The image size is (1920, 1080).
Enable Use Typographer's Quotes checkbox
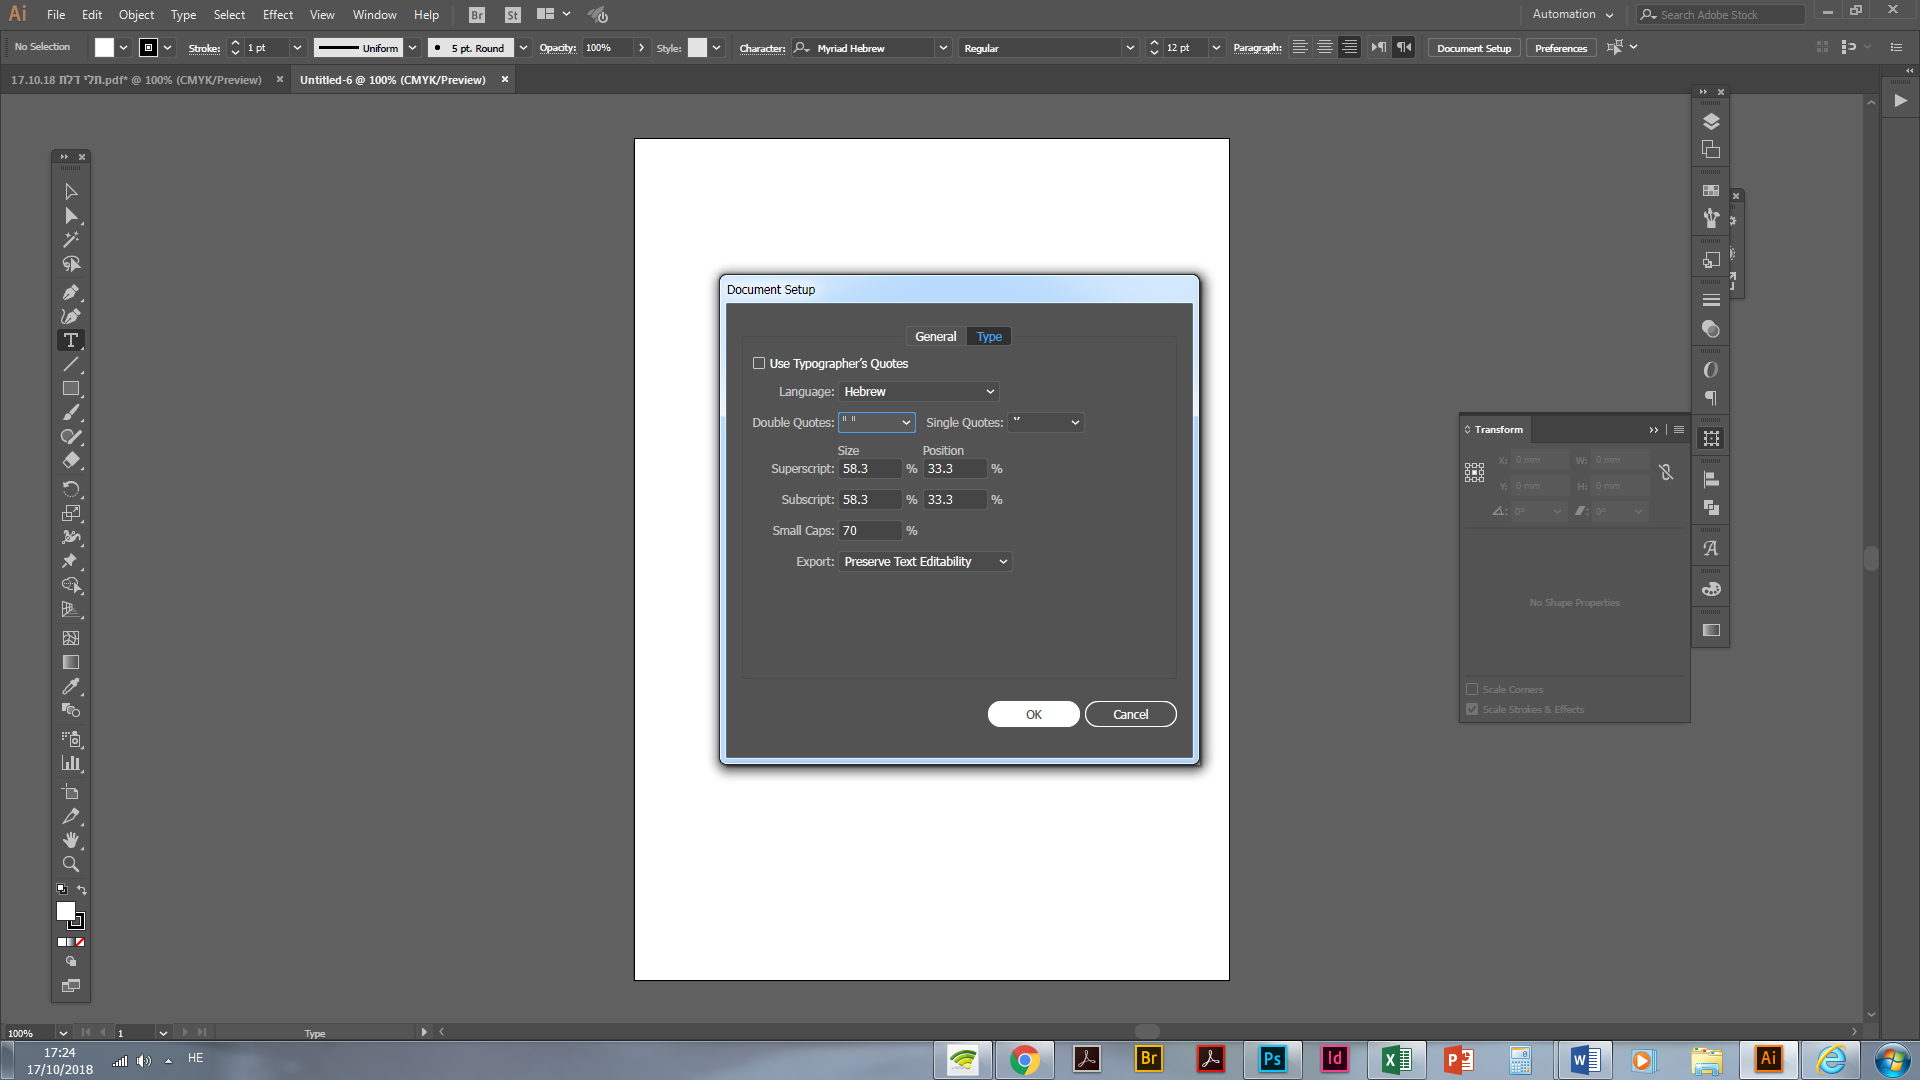[759, 364]
